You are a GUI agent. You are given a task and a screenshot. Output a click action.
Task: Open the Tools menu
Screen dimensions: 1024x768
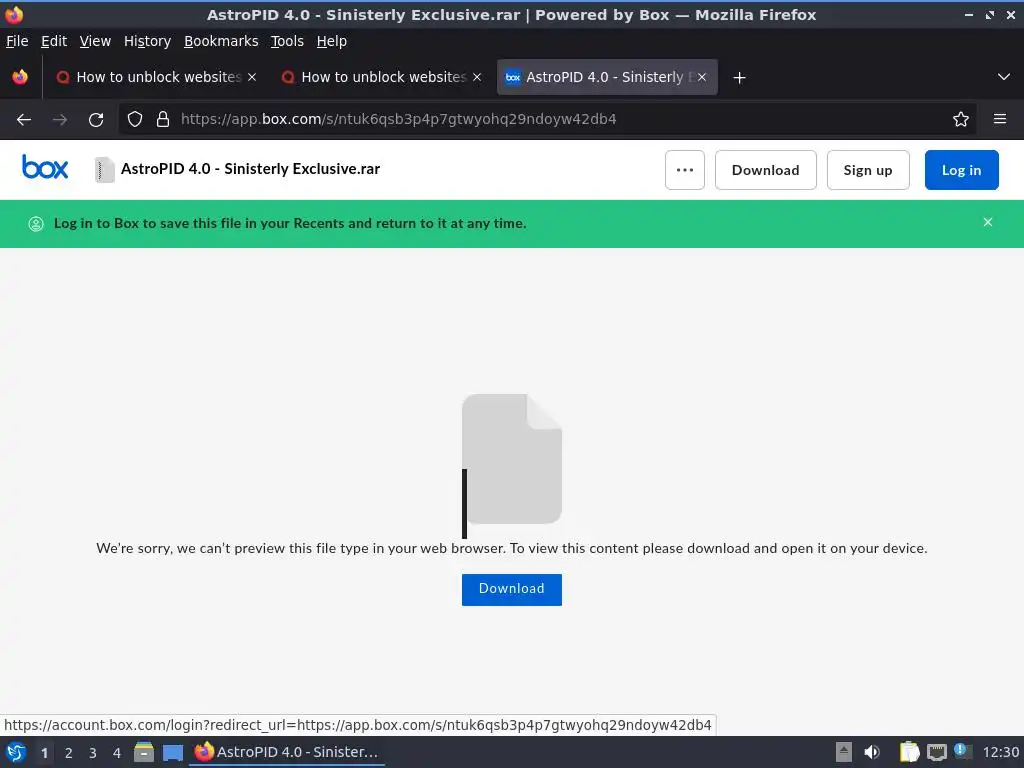click(287, 41)
